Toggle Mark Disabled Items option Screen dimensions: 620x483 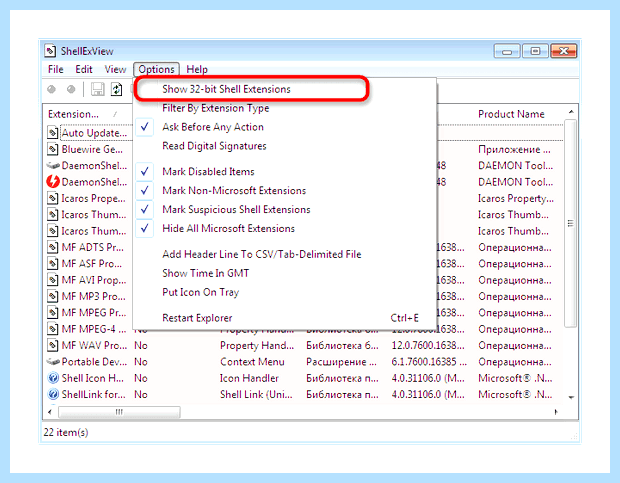(285, 172)
